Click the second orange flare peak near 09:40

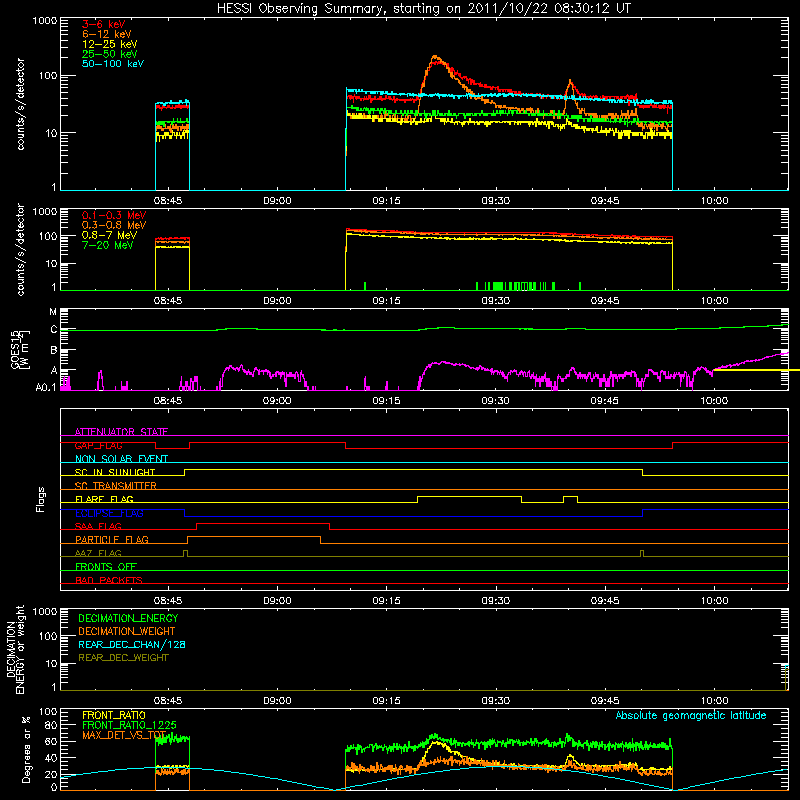(x=570, y=82)
